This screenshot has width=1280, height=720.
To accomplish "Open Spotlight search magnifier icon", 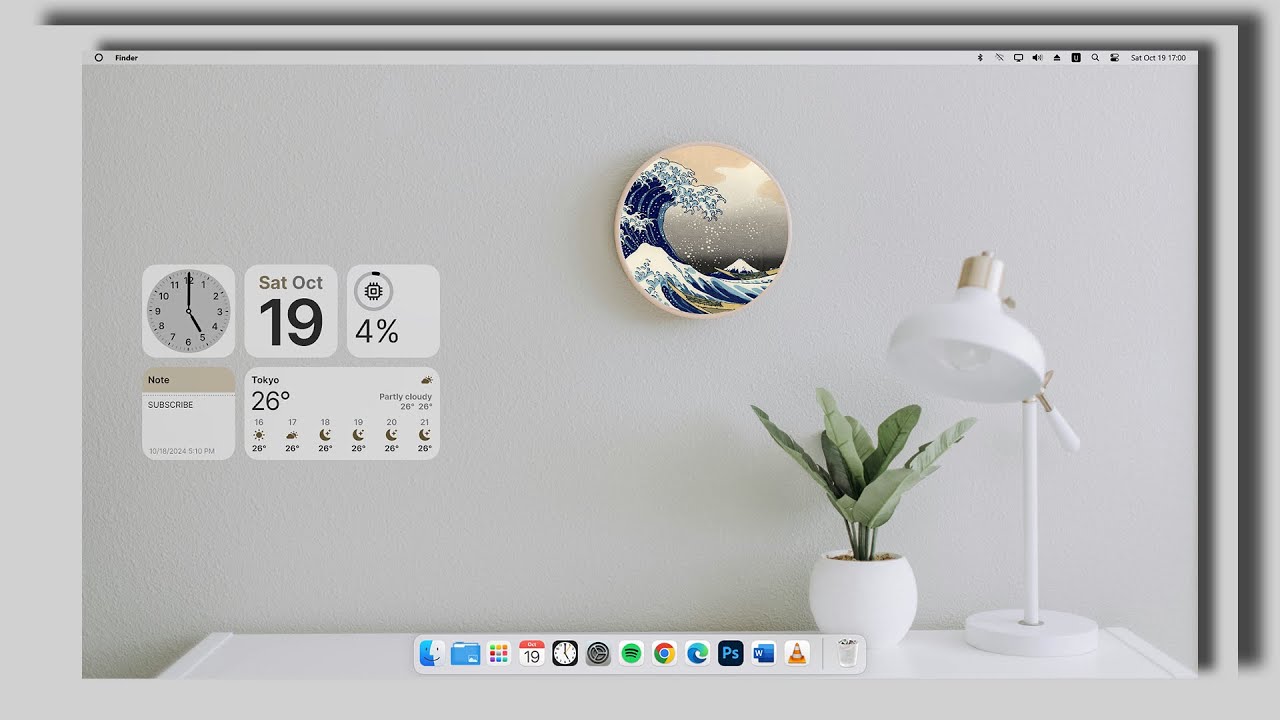I will [1095, 58].
